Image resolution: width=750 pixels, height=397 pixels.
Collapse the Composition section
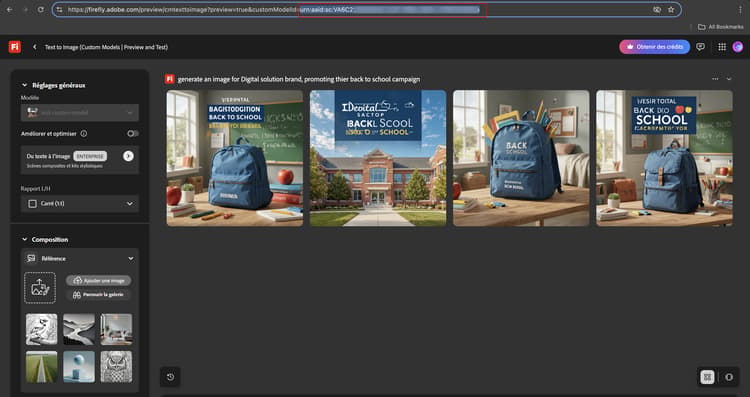click(x=24, y=239)
